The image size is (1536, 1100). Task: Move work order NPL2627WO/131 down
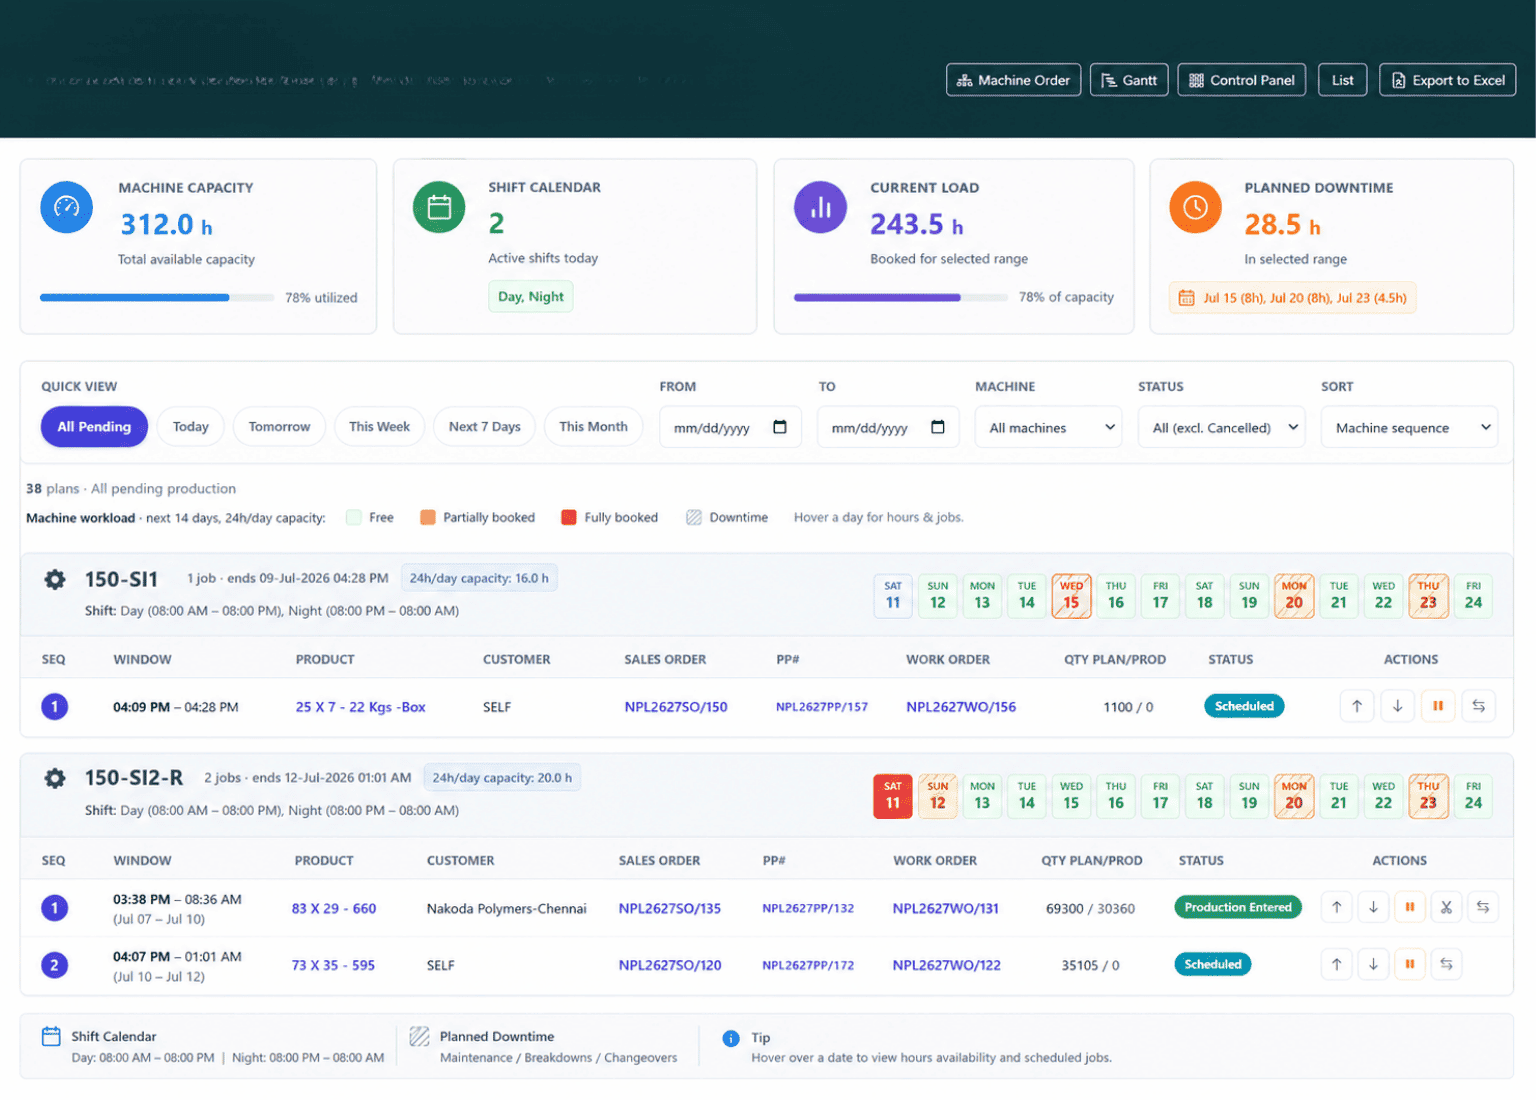(x=1373, y=907)
